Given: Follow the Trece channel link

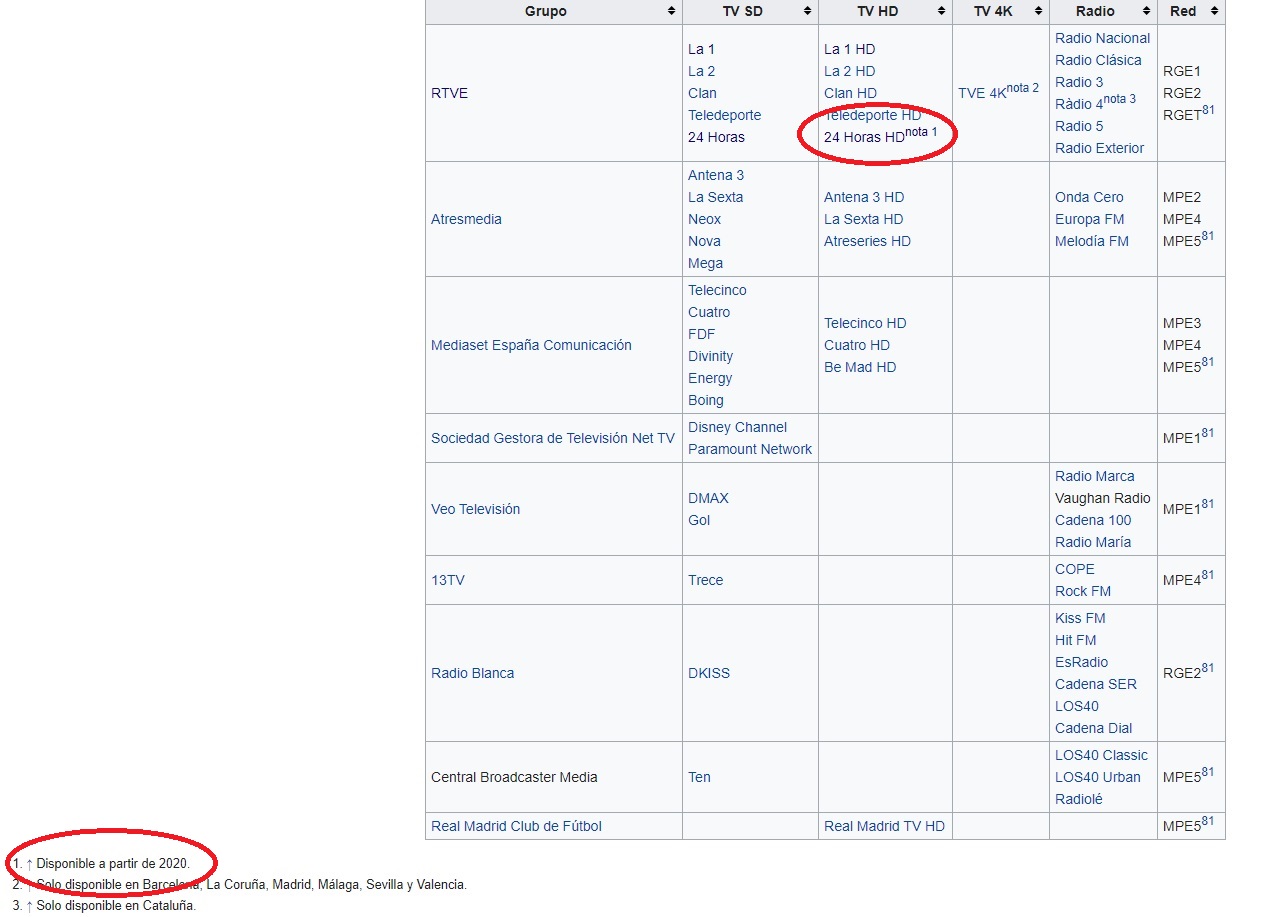Looking at the screenshot, I should pyautogui.click(x=706, y=580).
